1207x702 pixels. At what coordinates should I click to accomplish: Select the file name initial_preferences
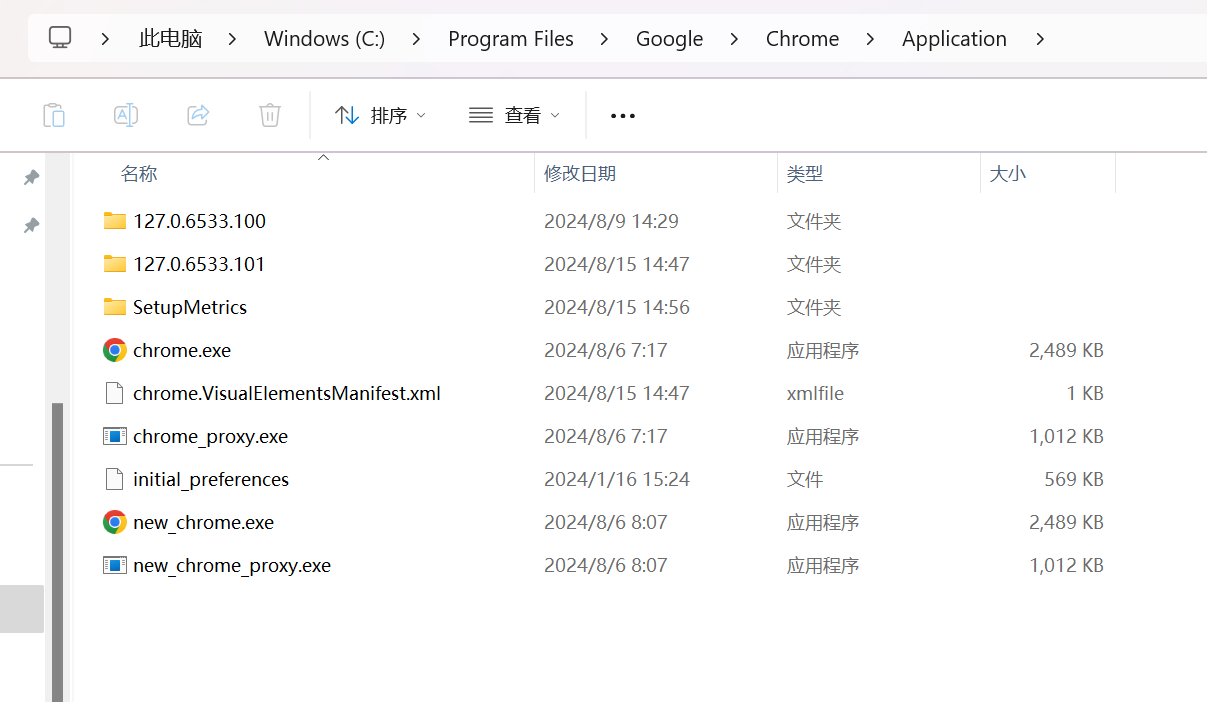pyautogui.click(x=211, y=480)
